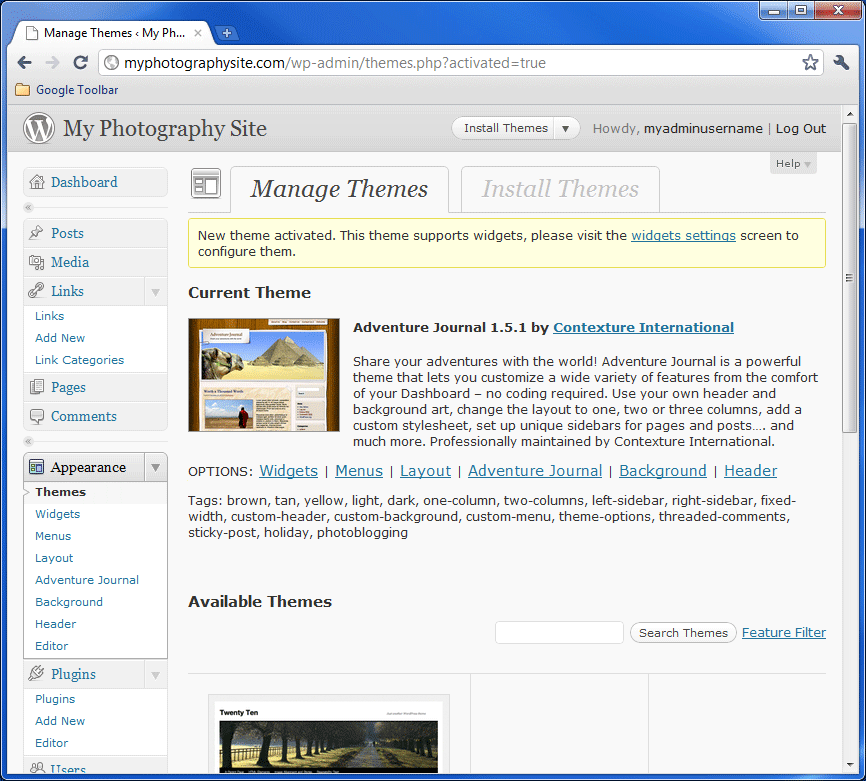Open Layout in Appearance submenu
866x781 pixels.
(54, 558)
